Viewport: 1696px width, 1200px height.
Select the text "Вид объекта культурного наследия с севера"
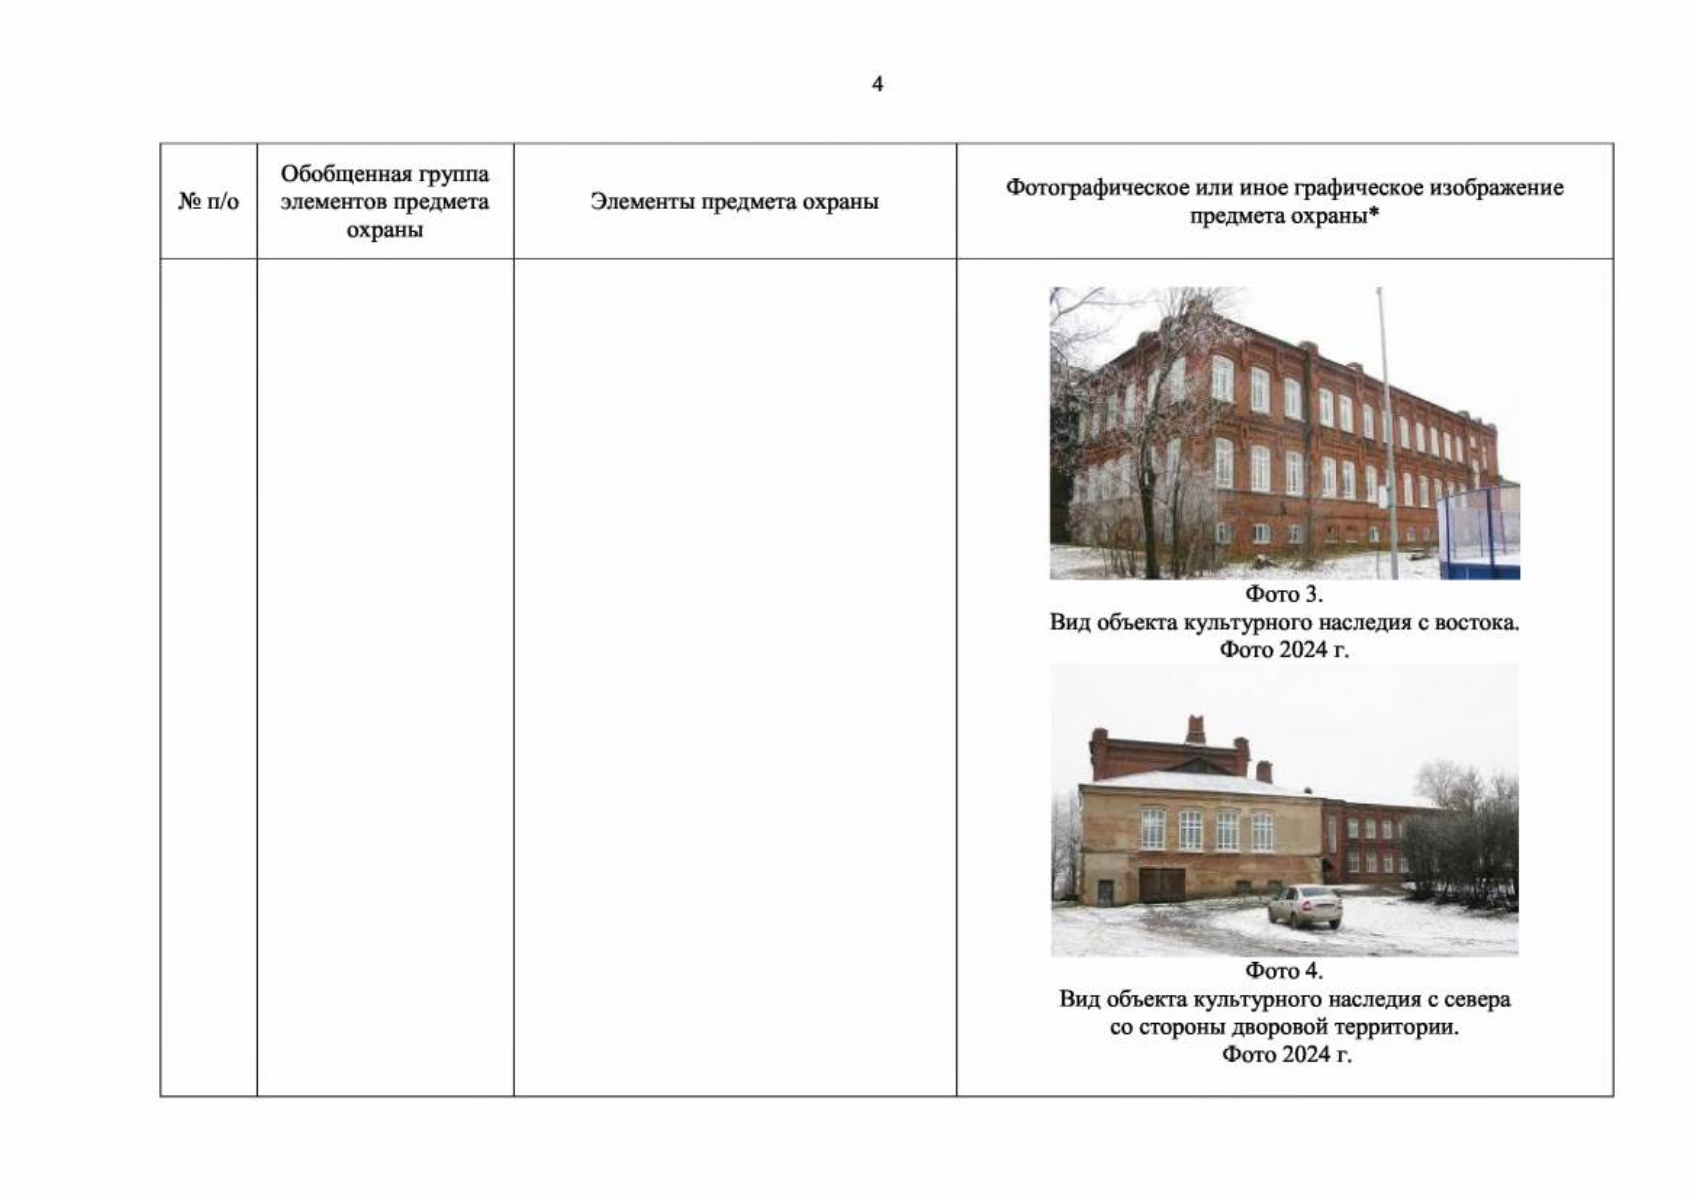tap(1285, 999)
